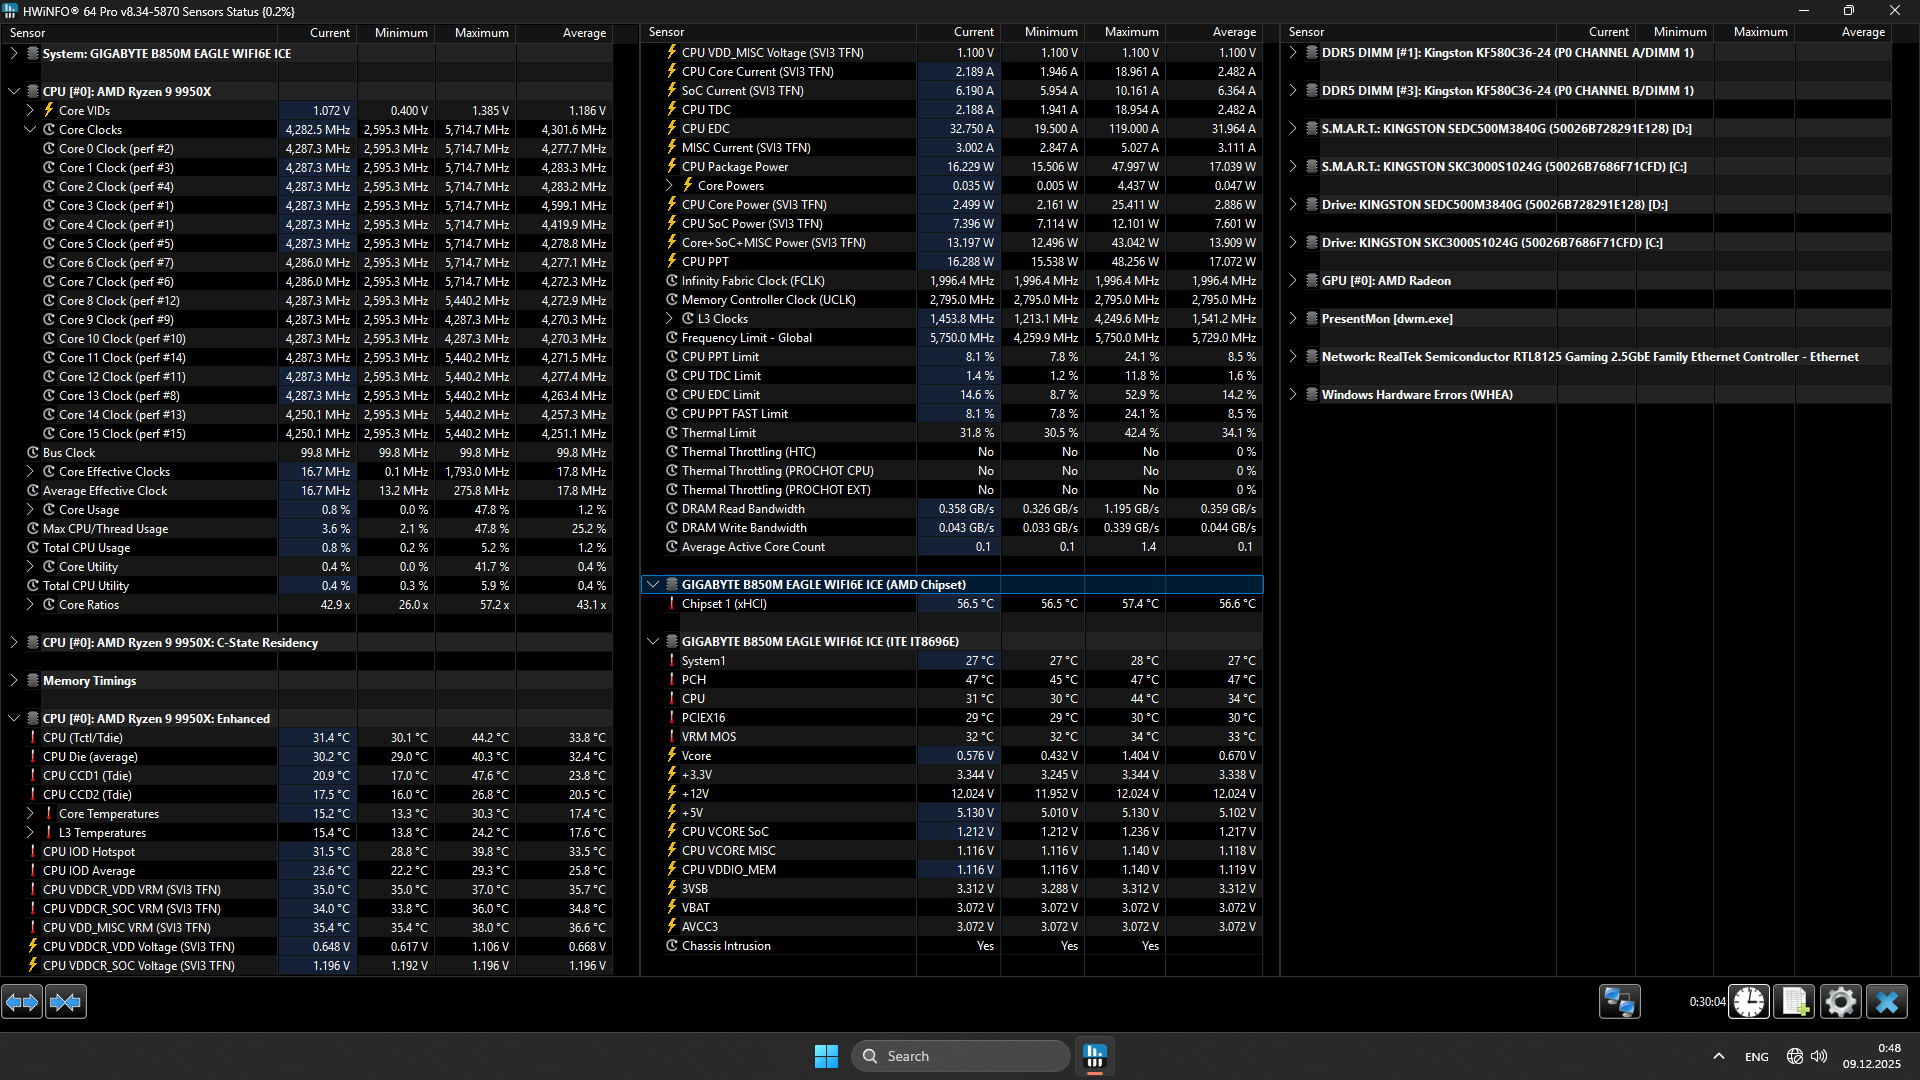Viewport: 1920px width, 1080px height.
Task: Select the CPU Package Power row
Action: coord(735,167)
